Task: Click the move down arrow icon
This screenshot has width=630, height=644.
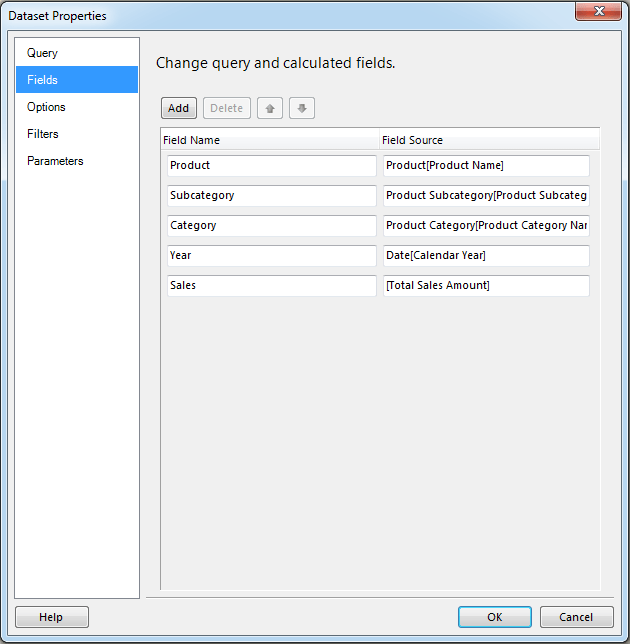Action: (302, 108)
